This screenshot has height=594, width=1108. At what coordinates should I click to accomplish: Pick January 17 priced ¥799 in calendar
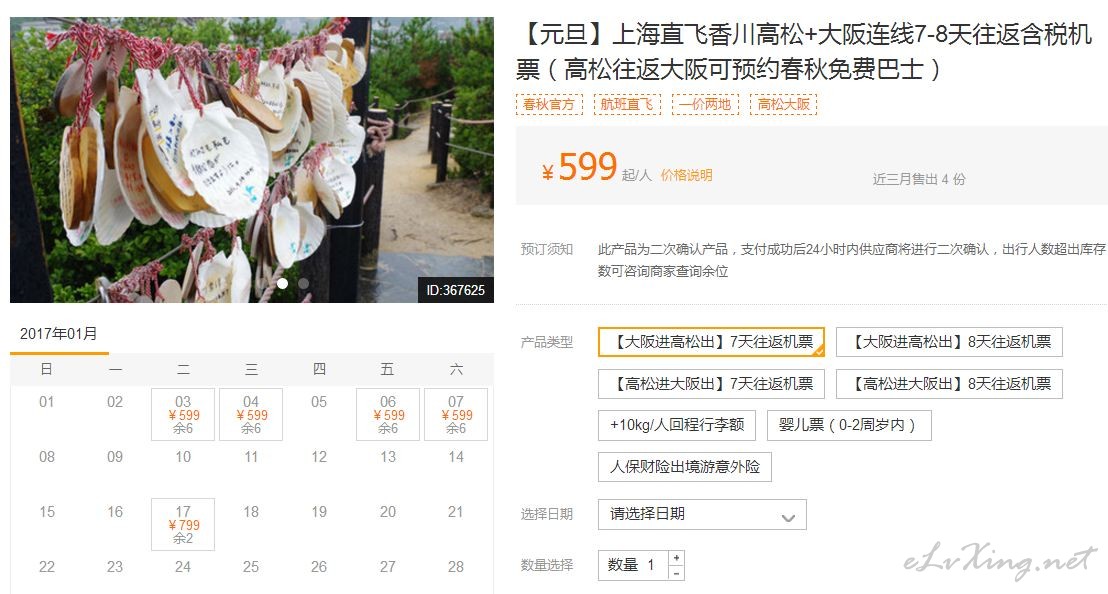(x=183, y=524)
